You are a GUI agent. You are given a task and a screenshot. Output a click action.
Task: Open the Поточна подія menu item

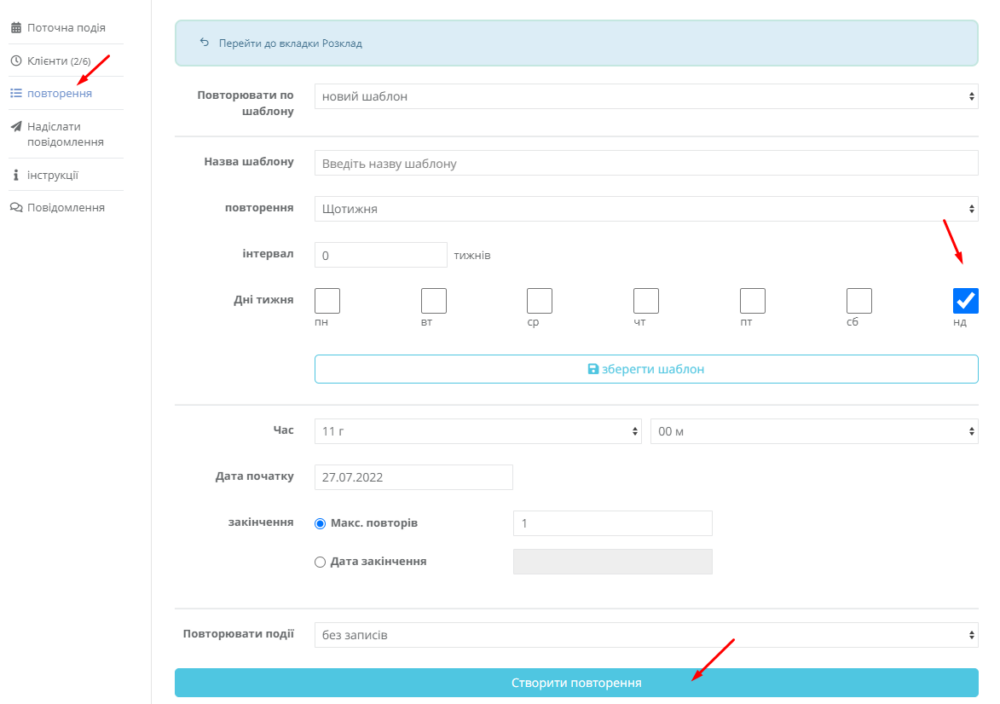pos(66,27)
